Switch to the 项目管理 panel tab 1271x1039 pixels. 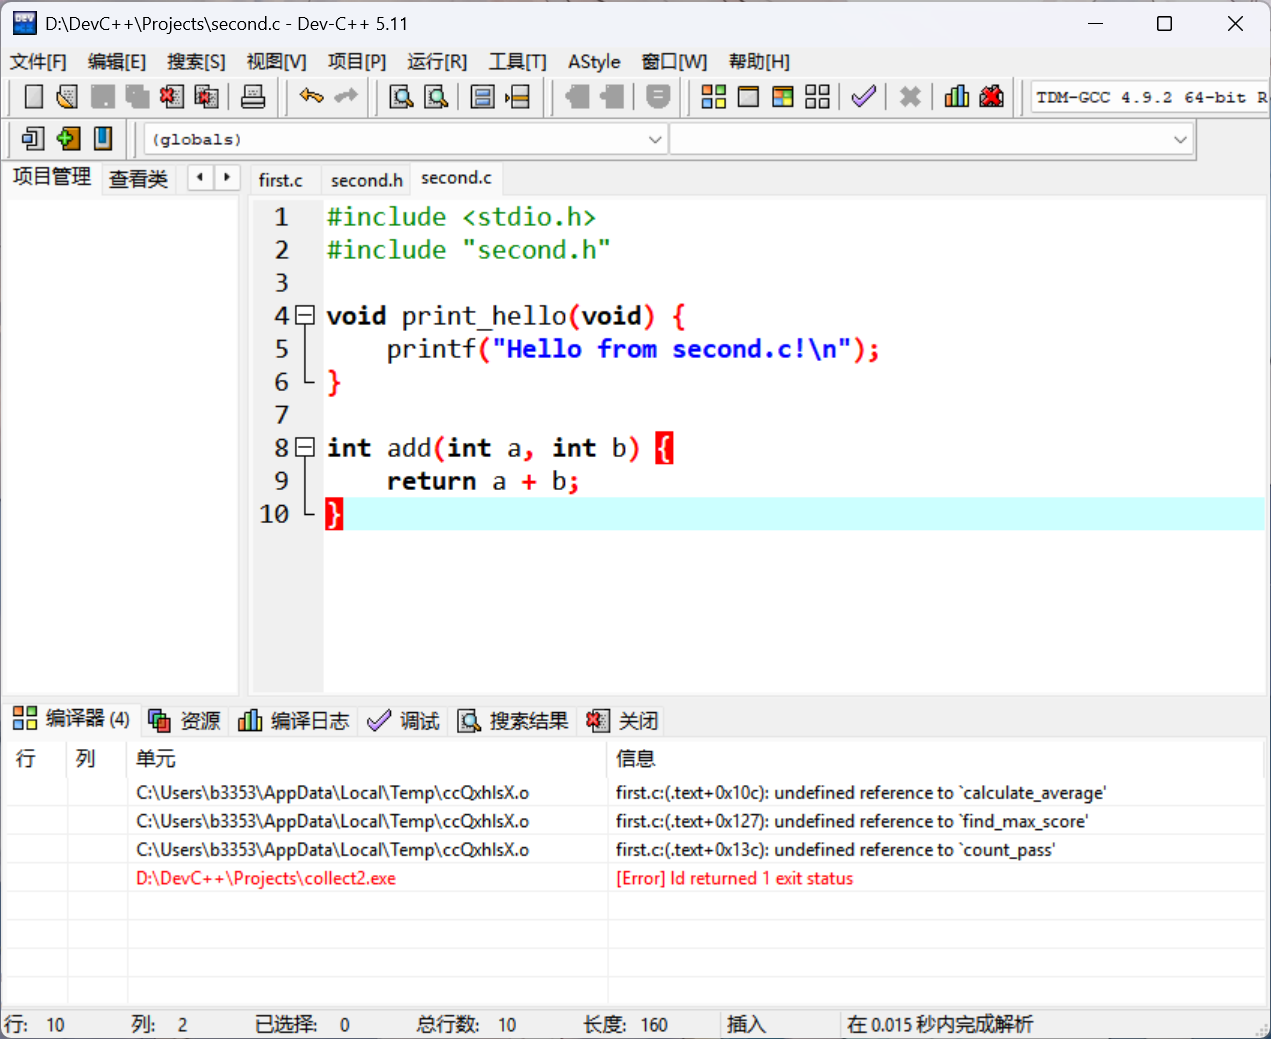52,177
